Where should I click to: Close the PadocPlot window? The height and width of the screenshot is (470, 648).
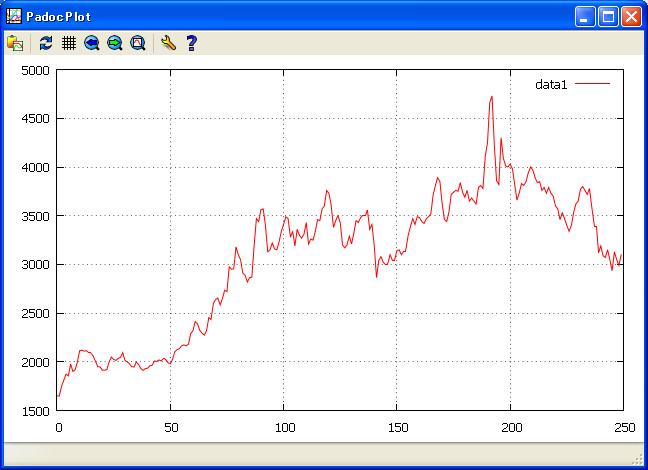pos(631,16)
